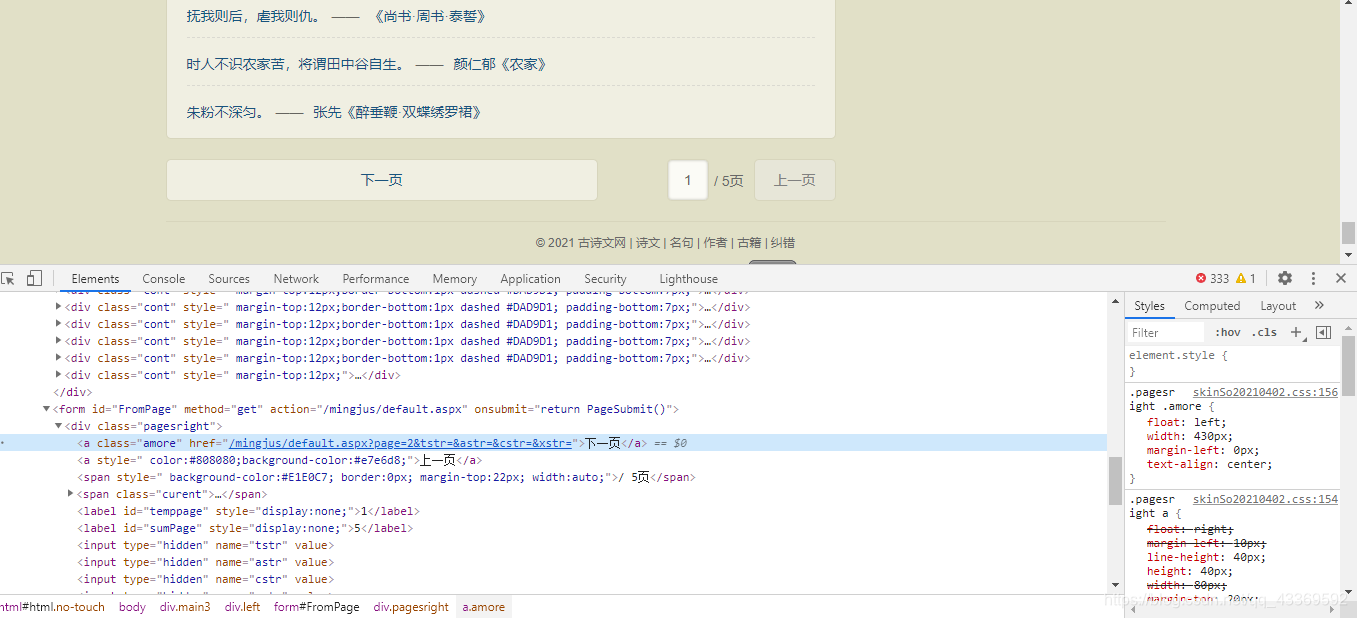Viewport: 1357px width, 618px height.
Task: Open the 颜仁郁《农家》 source link
Action: (500, 64)
